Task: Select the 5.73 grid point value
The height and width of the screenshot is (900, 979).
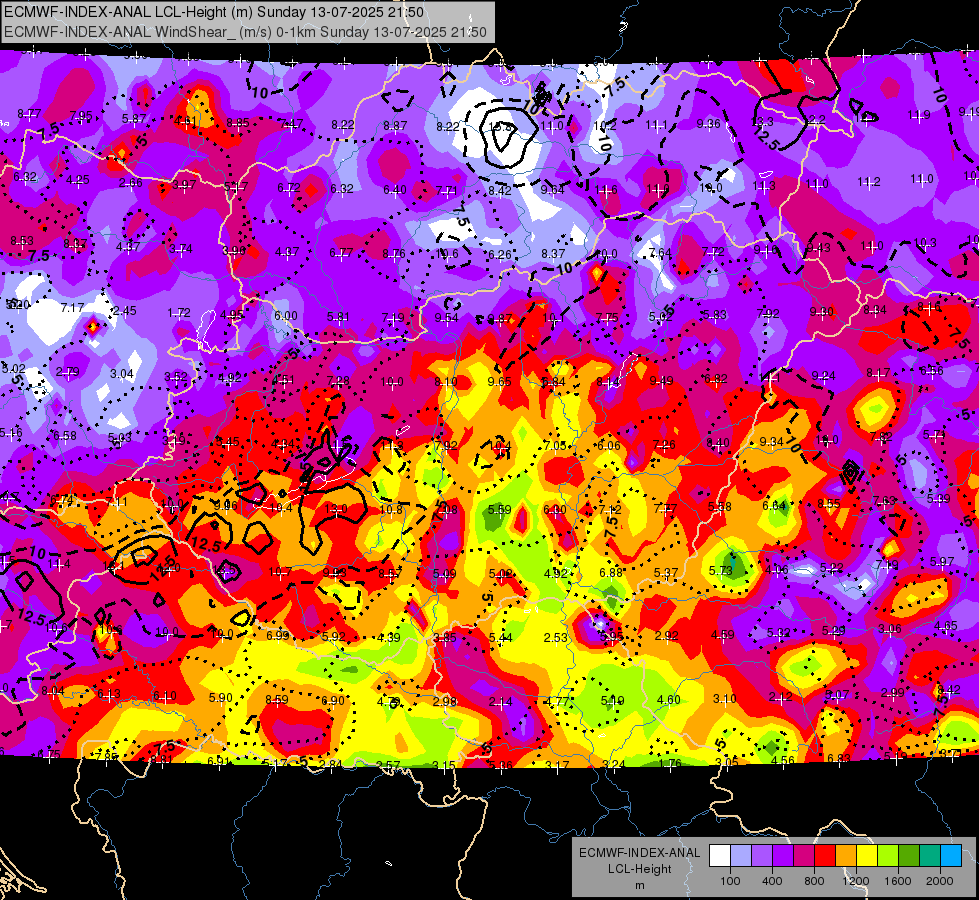Action: pos(720,571)
